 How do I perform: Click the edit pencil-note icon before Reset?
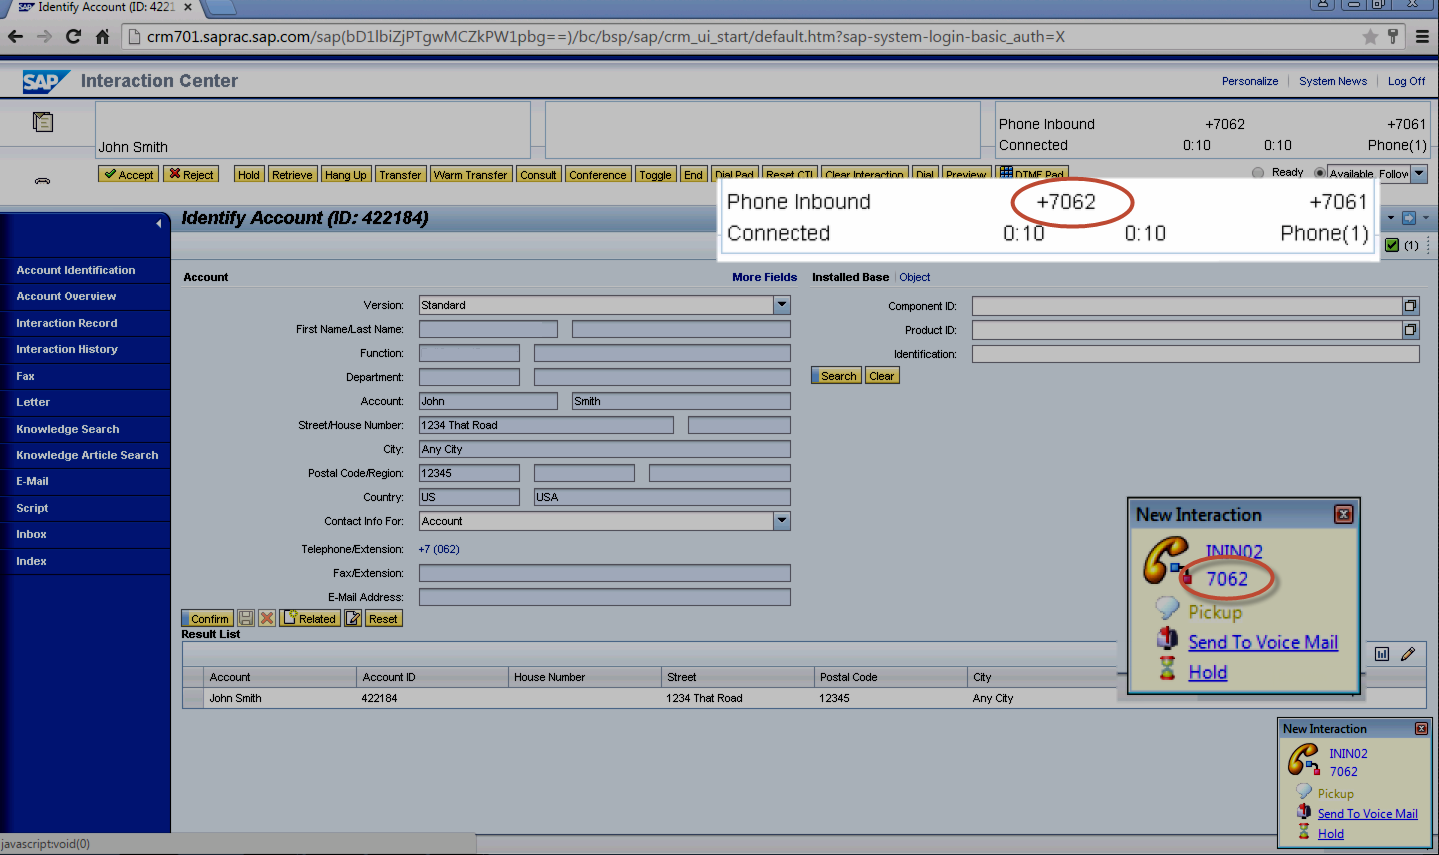(353, 619)
